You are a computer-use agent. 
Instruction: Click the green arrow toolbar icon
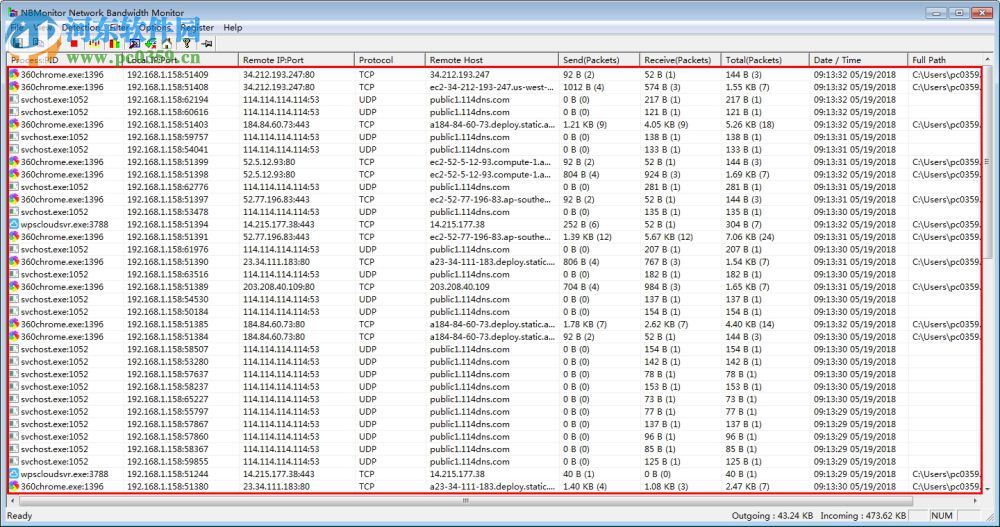click(151, 43)
